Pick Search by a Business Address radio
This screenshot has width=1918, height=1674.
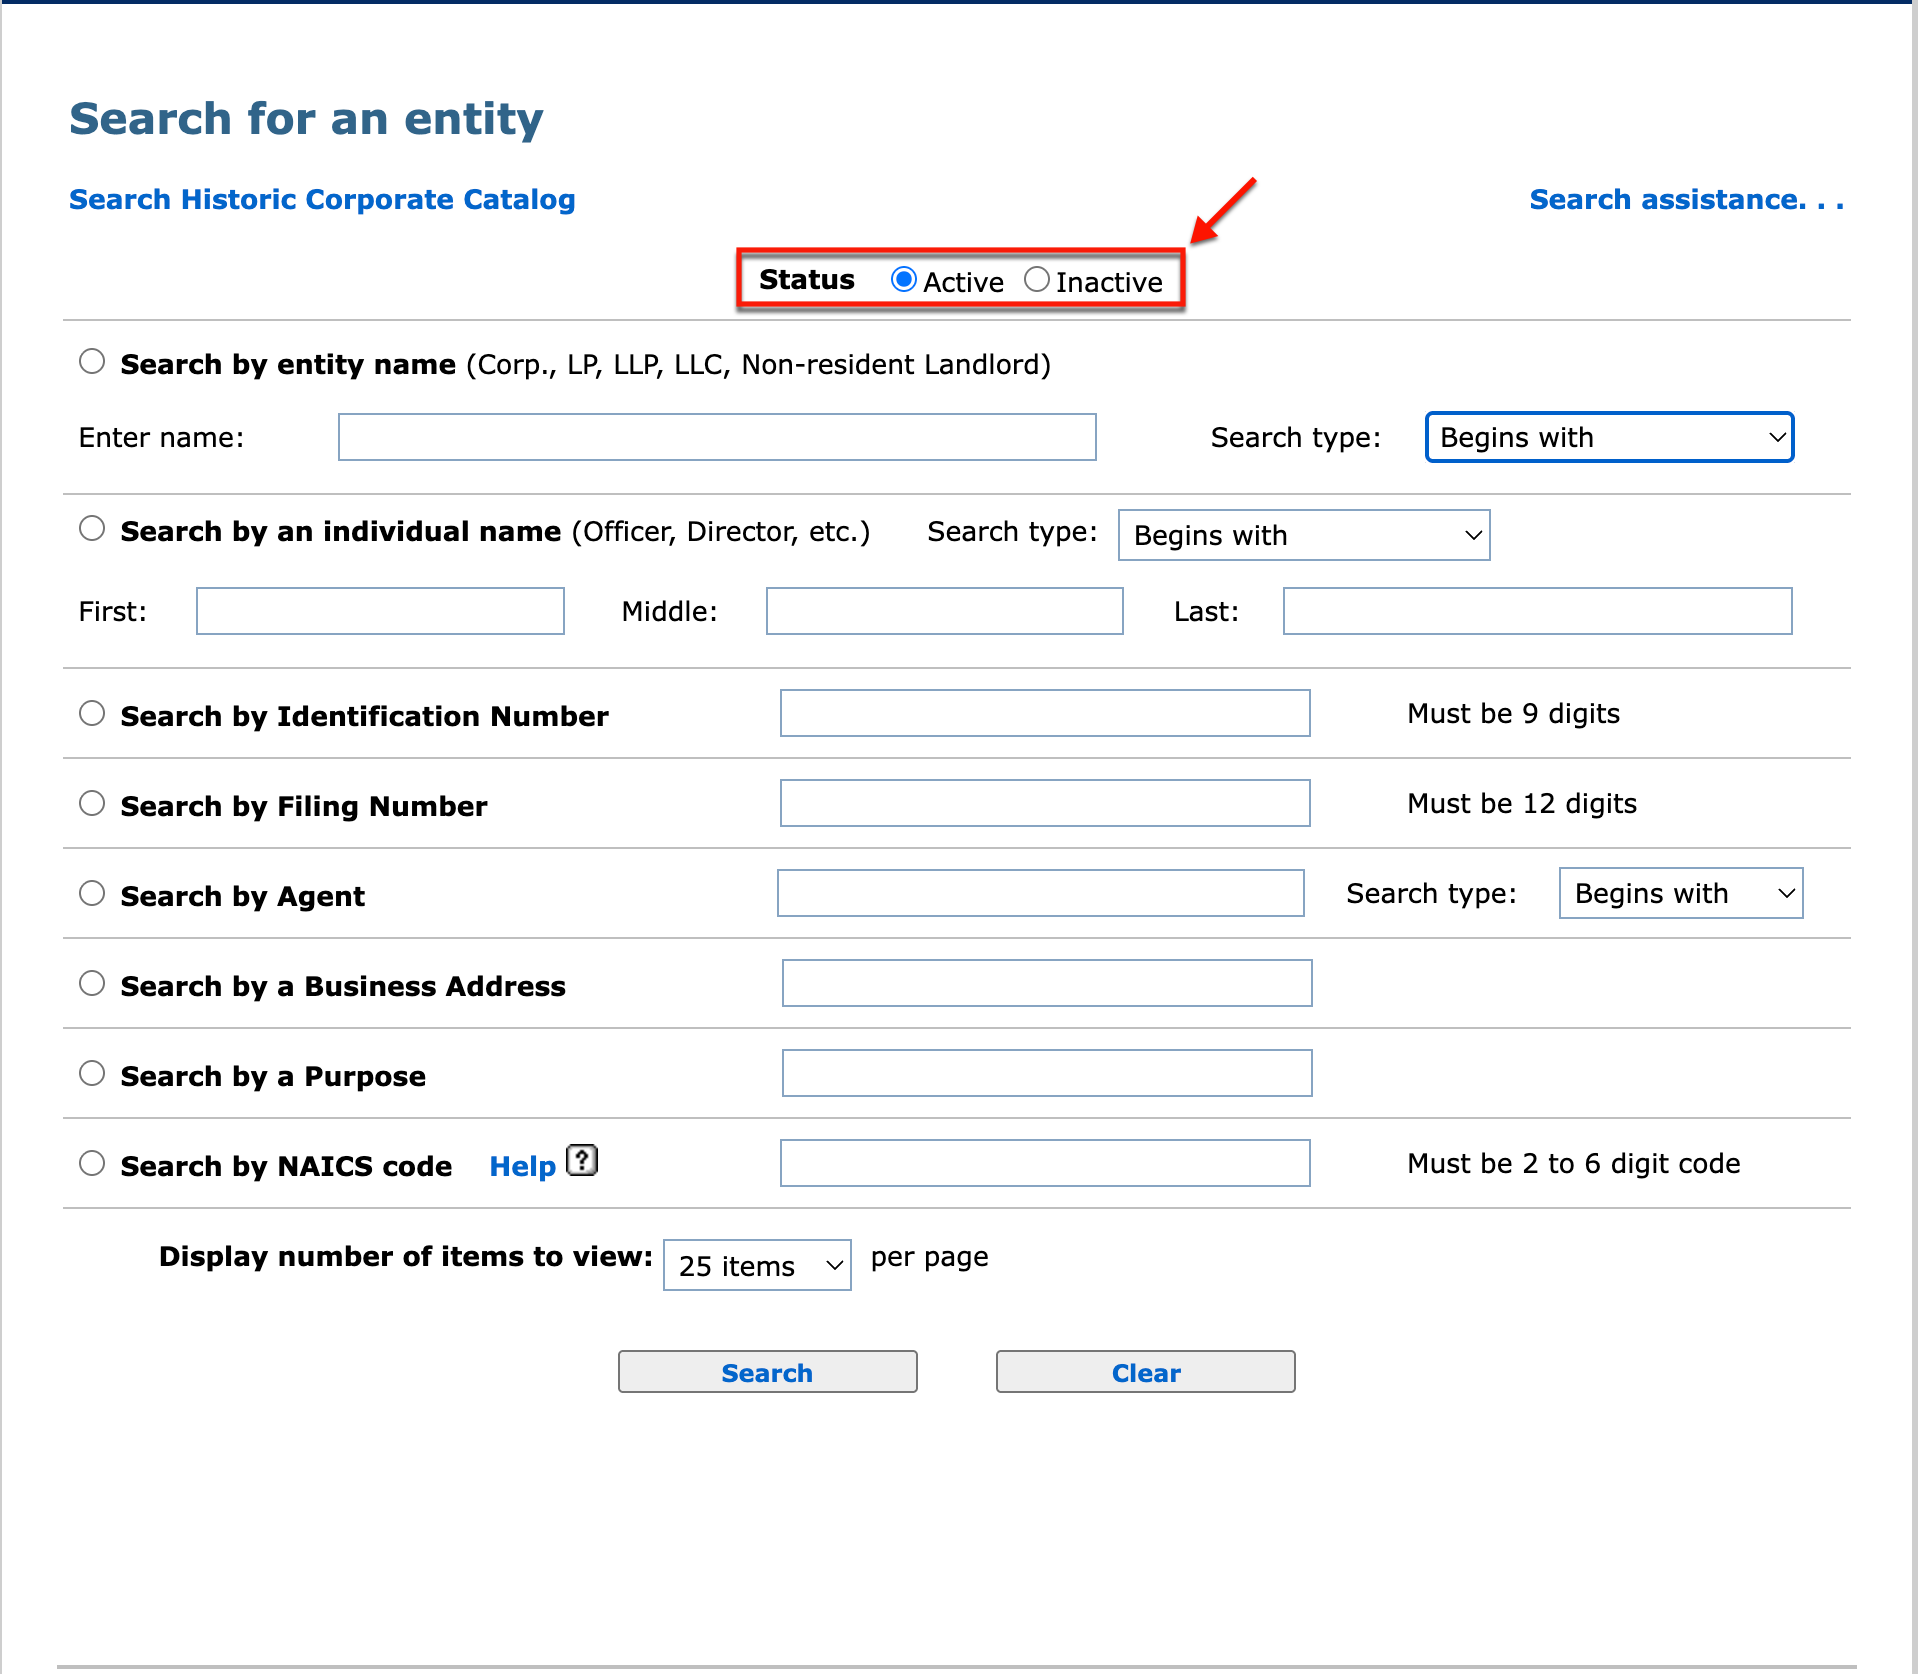click(x=92, y=984)
